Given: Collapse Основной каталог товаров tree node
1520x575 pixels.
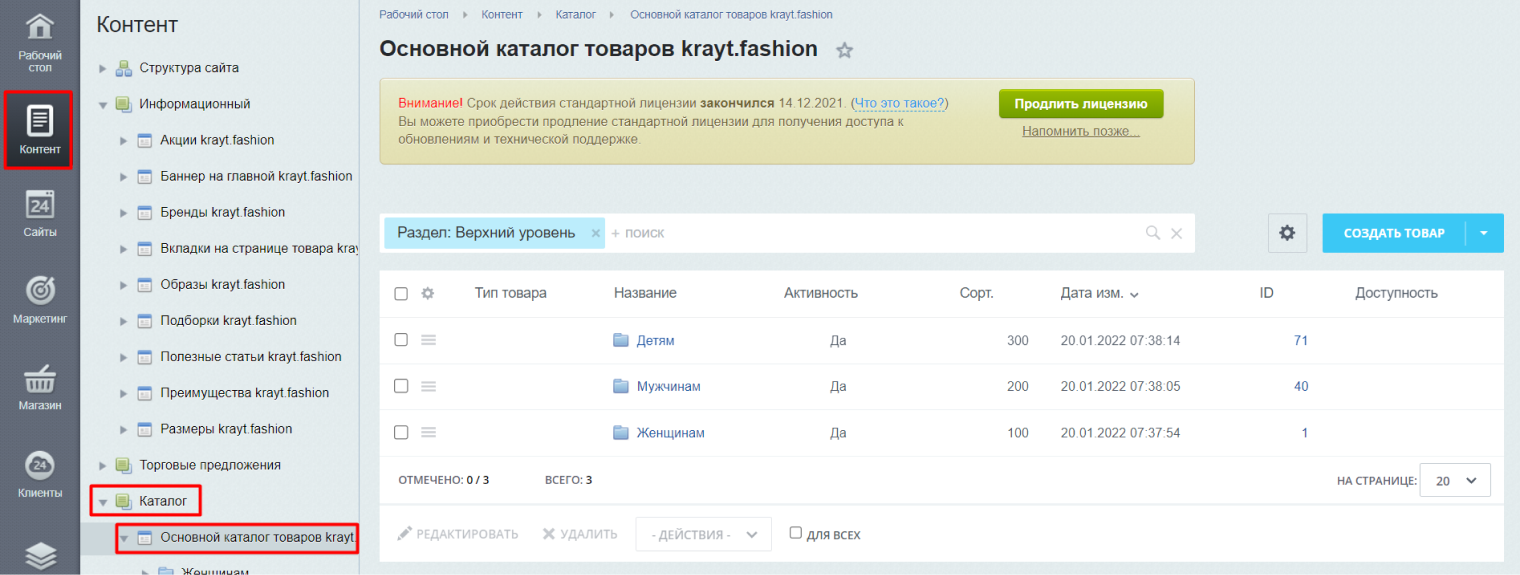Looking at the screenshot, I should [123, 538].
